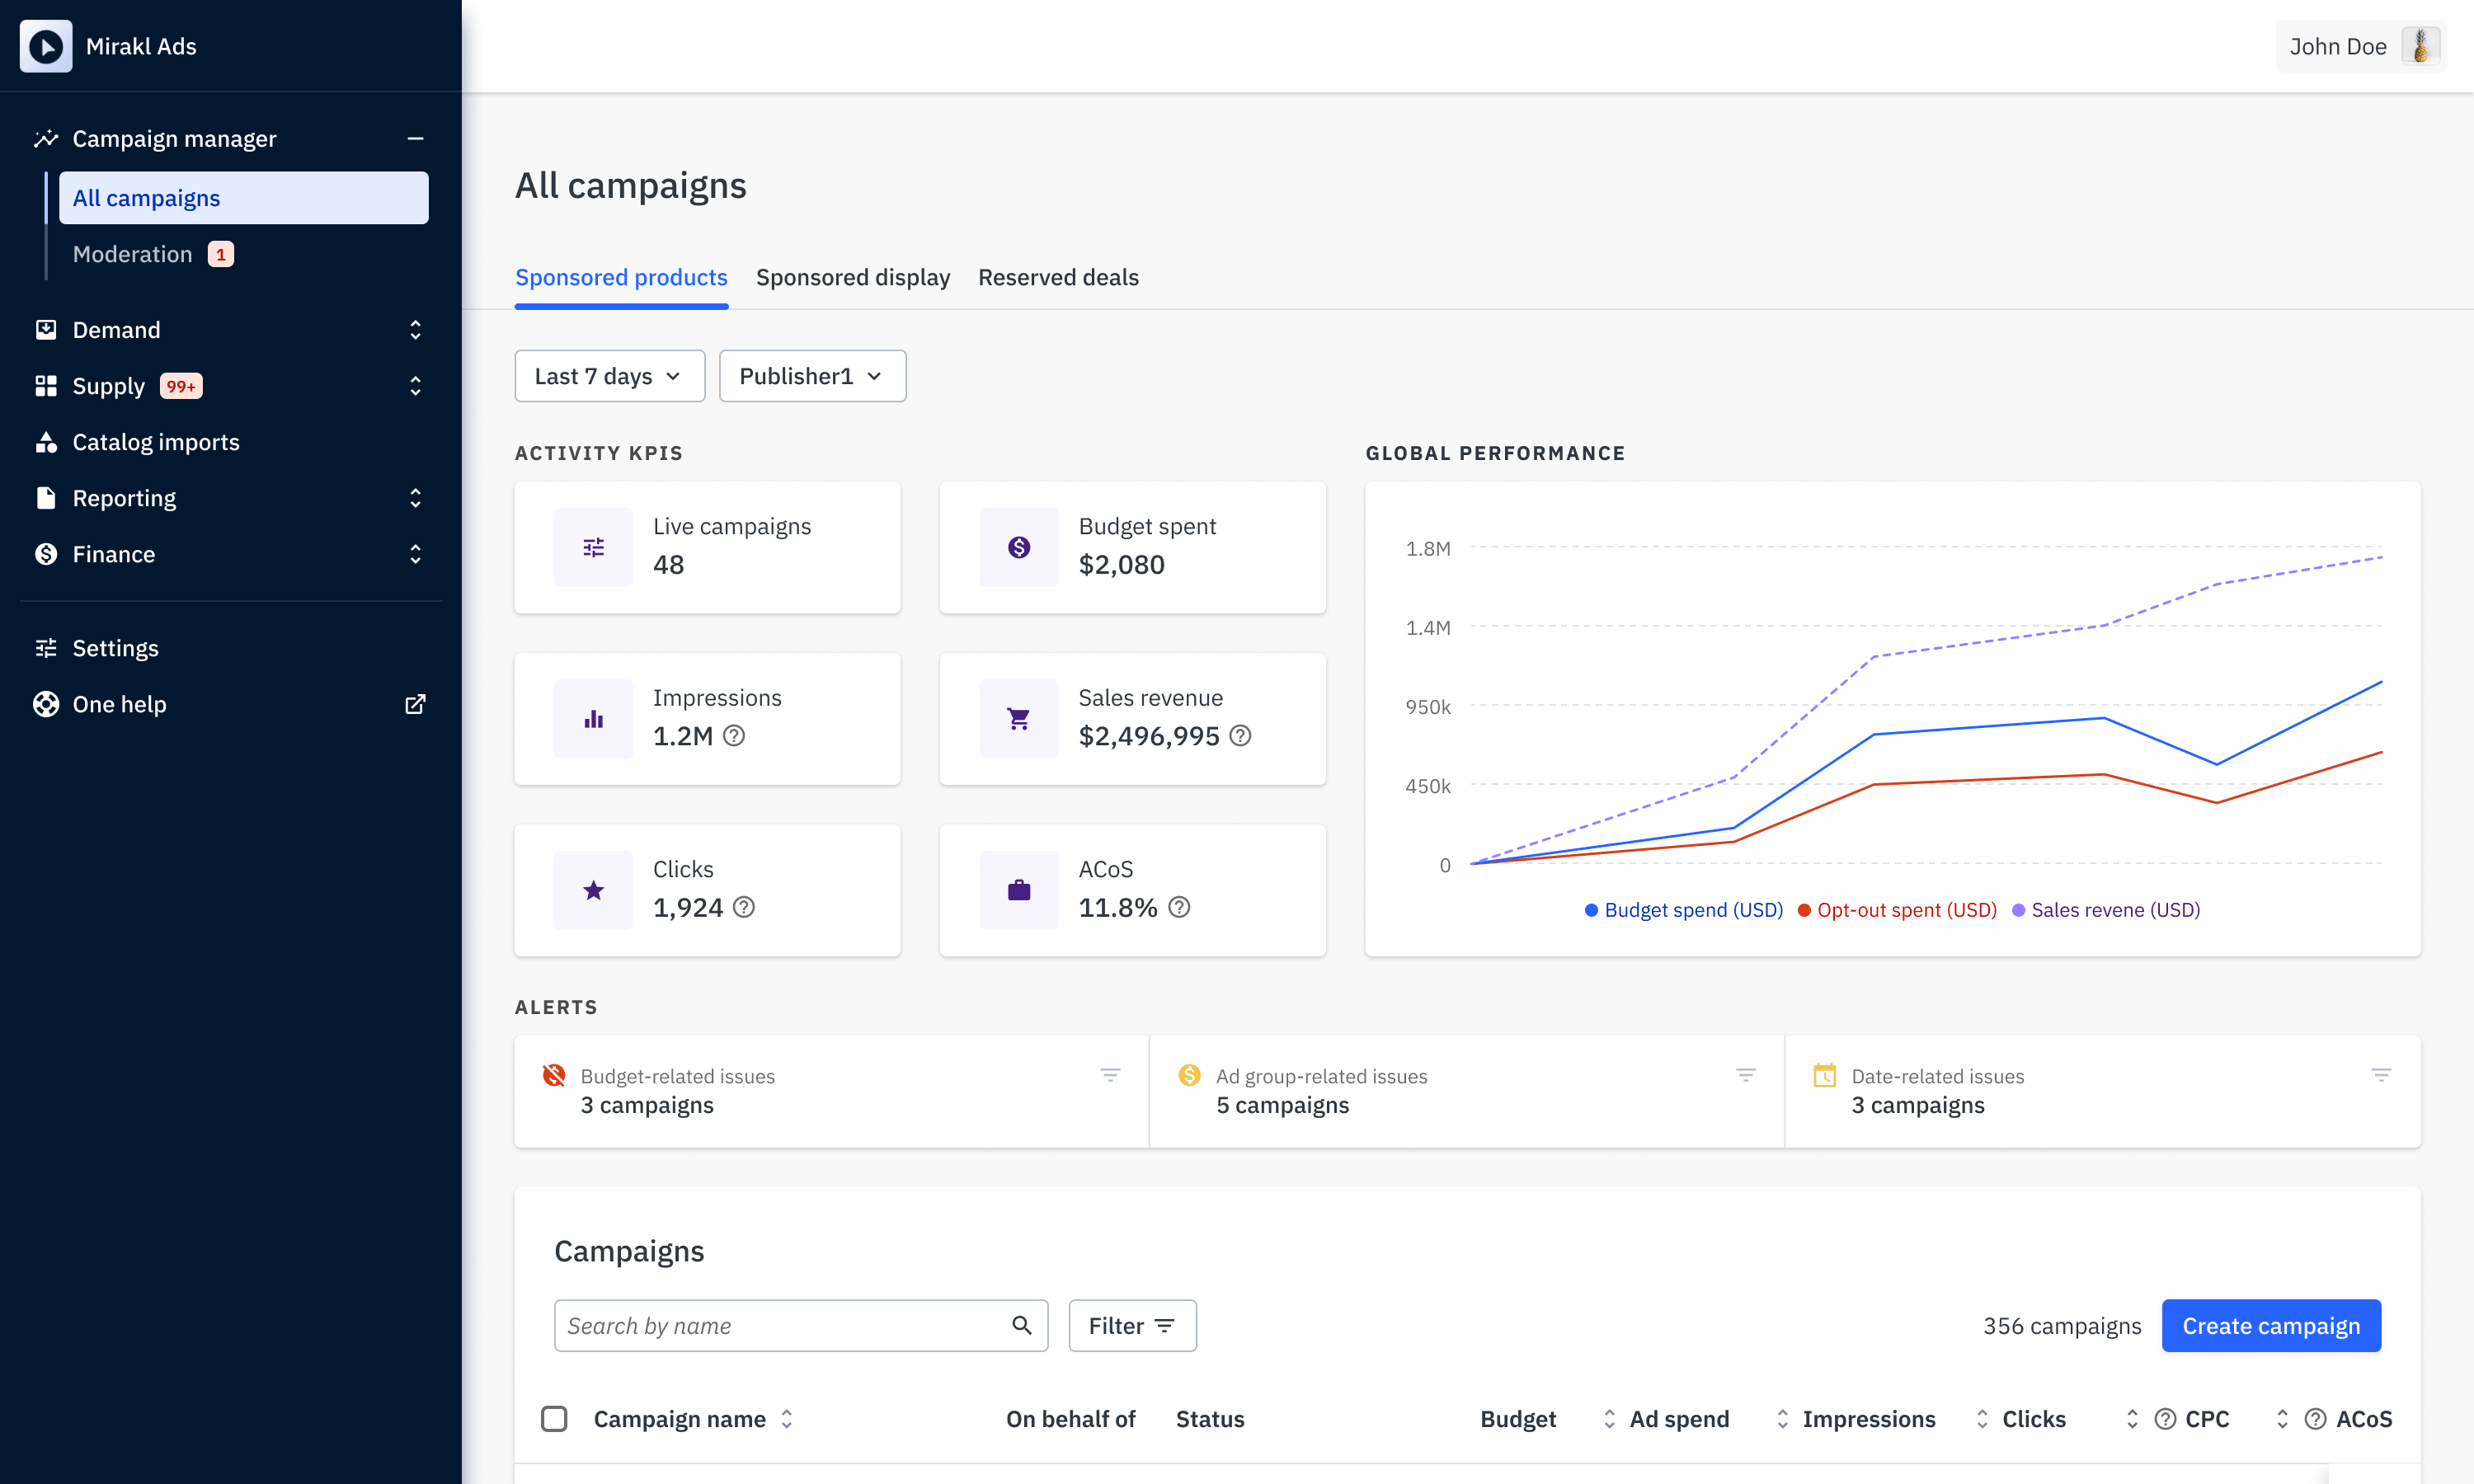Click the Status column header
This screenshot has width=2474, height=1484.
pos(1210,1419)
